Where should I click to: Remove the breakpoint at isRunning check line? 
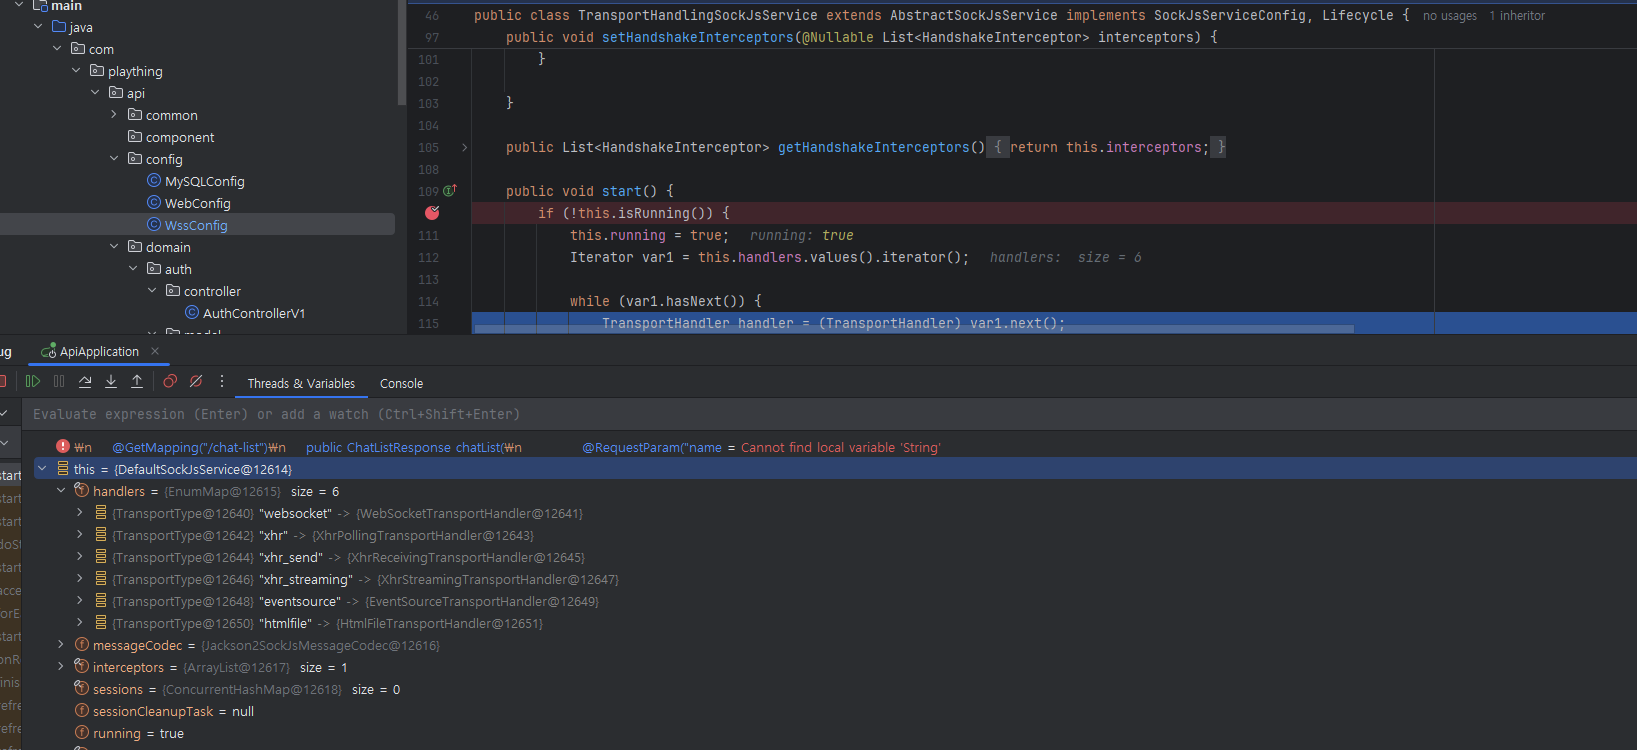coord(432,212)
